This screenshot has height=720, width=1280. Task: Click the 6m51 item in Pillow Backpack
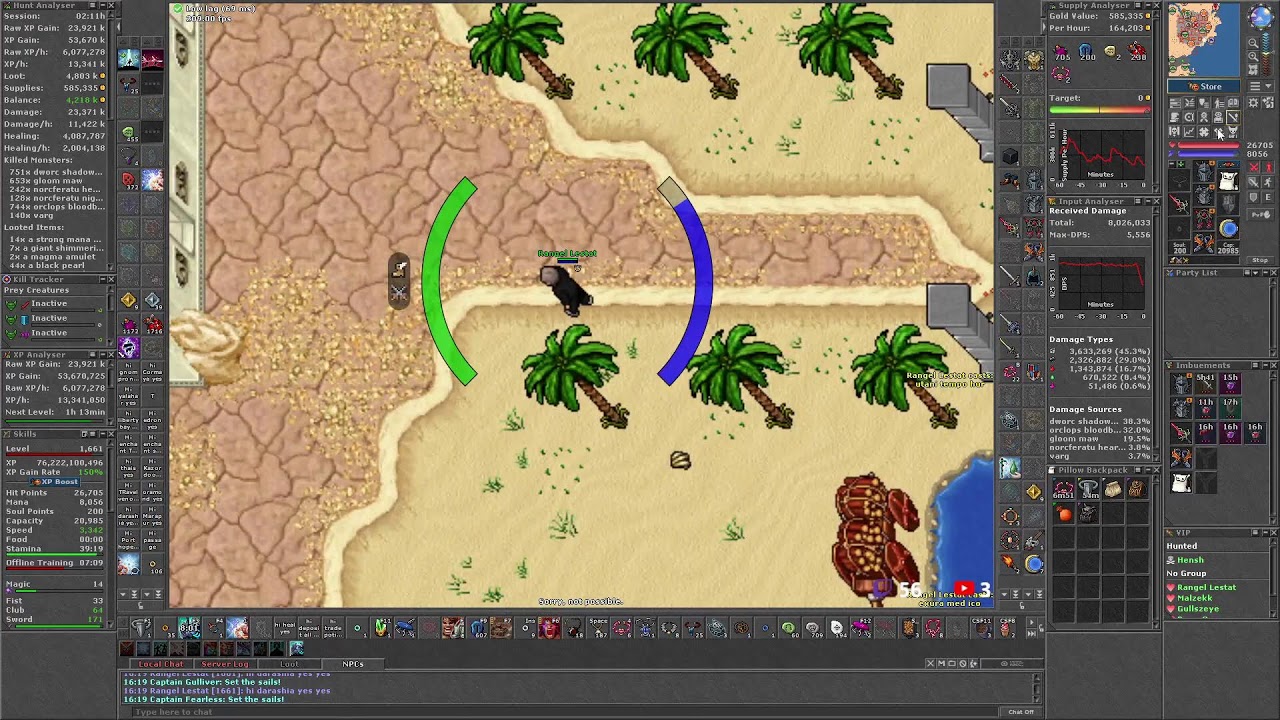tap(1064, 489)
